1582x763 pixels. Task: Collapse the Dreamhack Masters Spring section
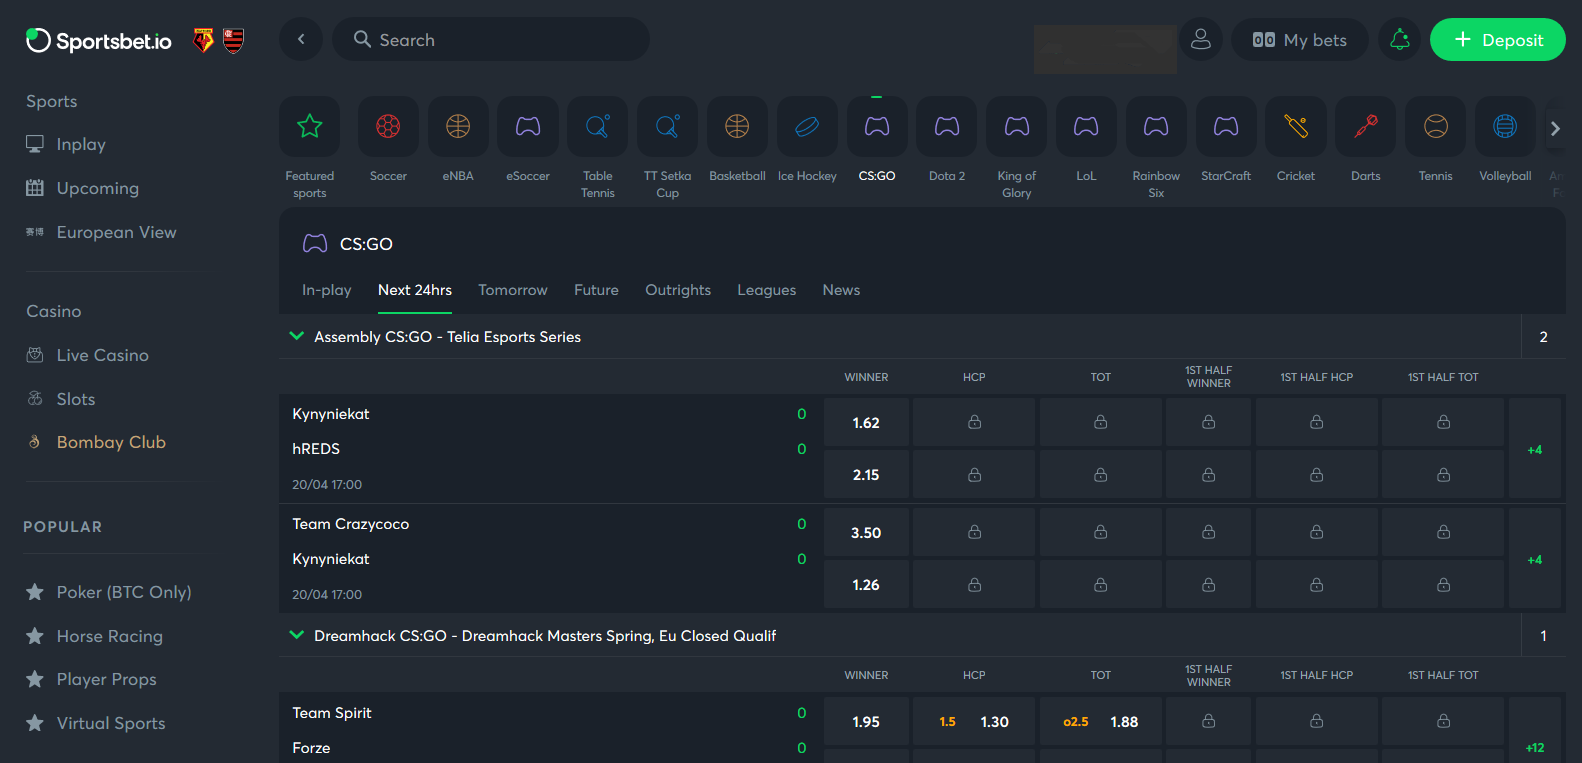coord(296,635)
